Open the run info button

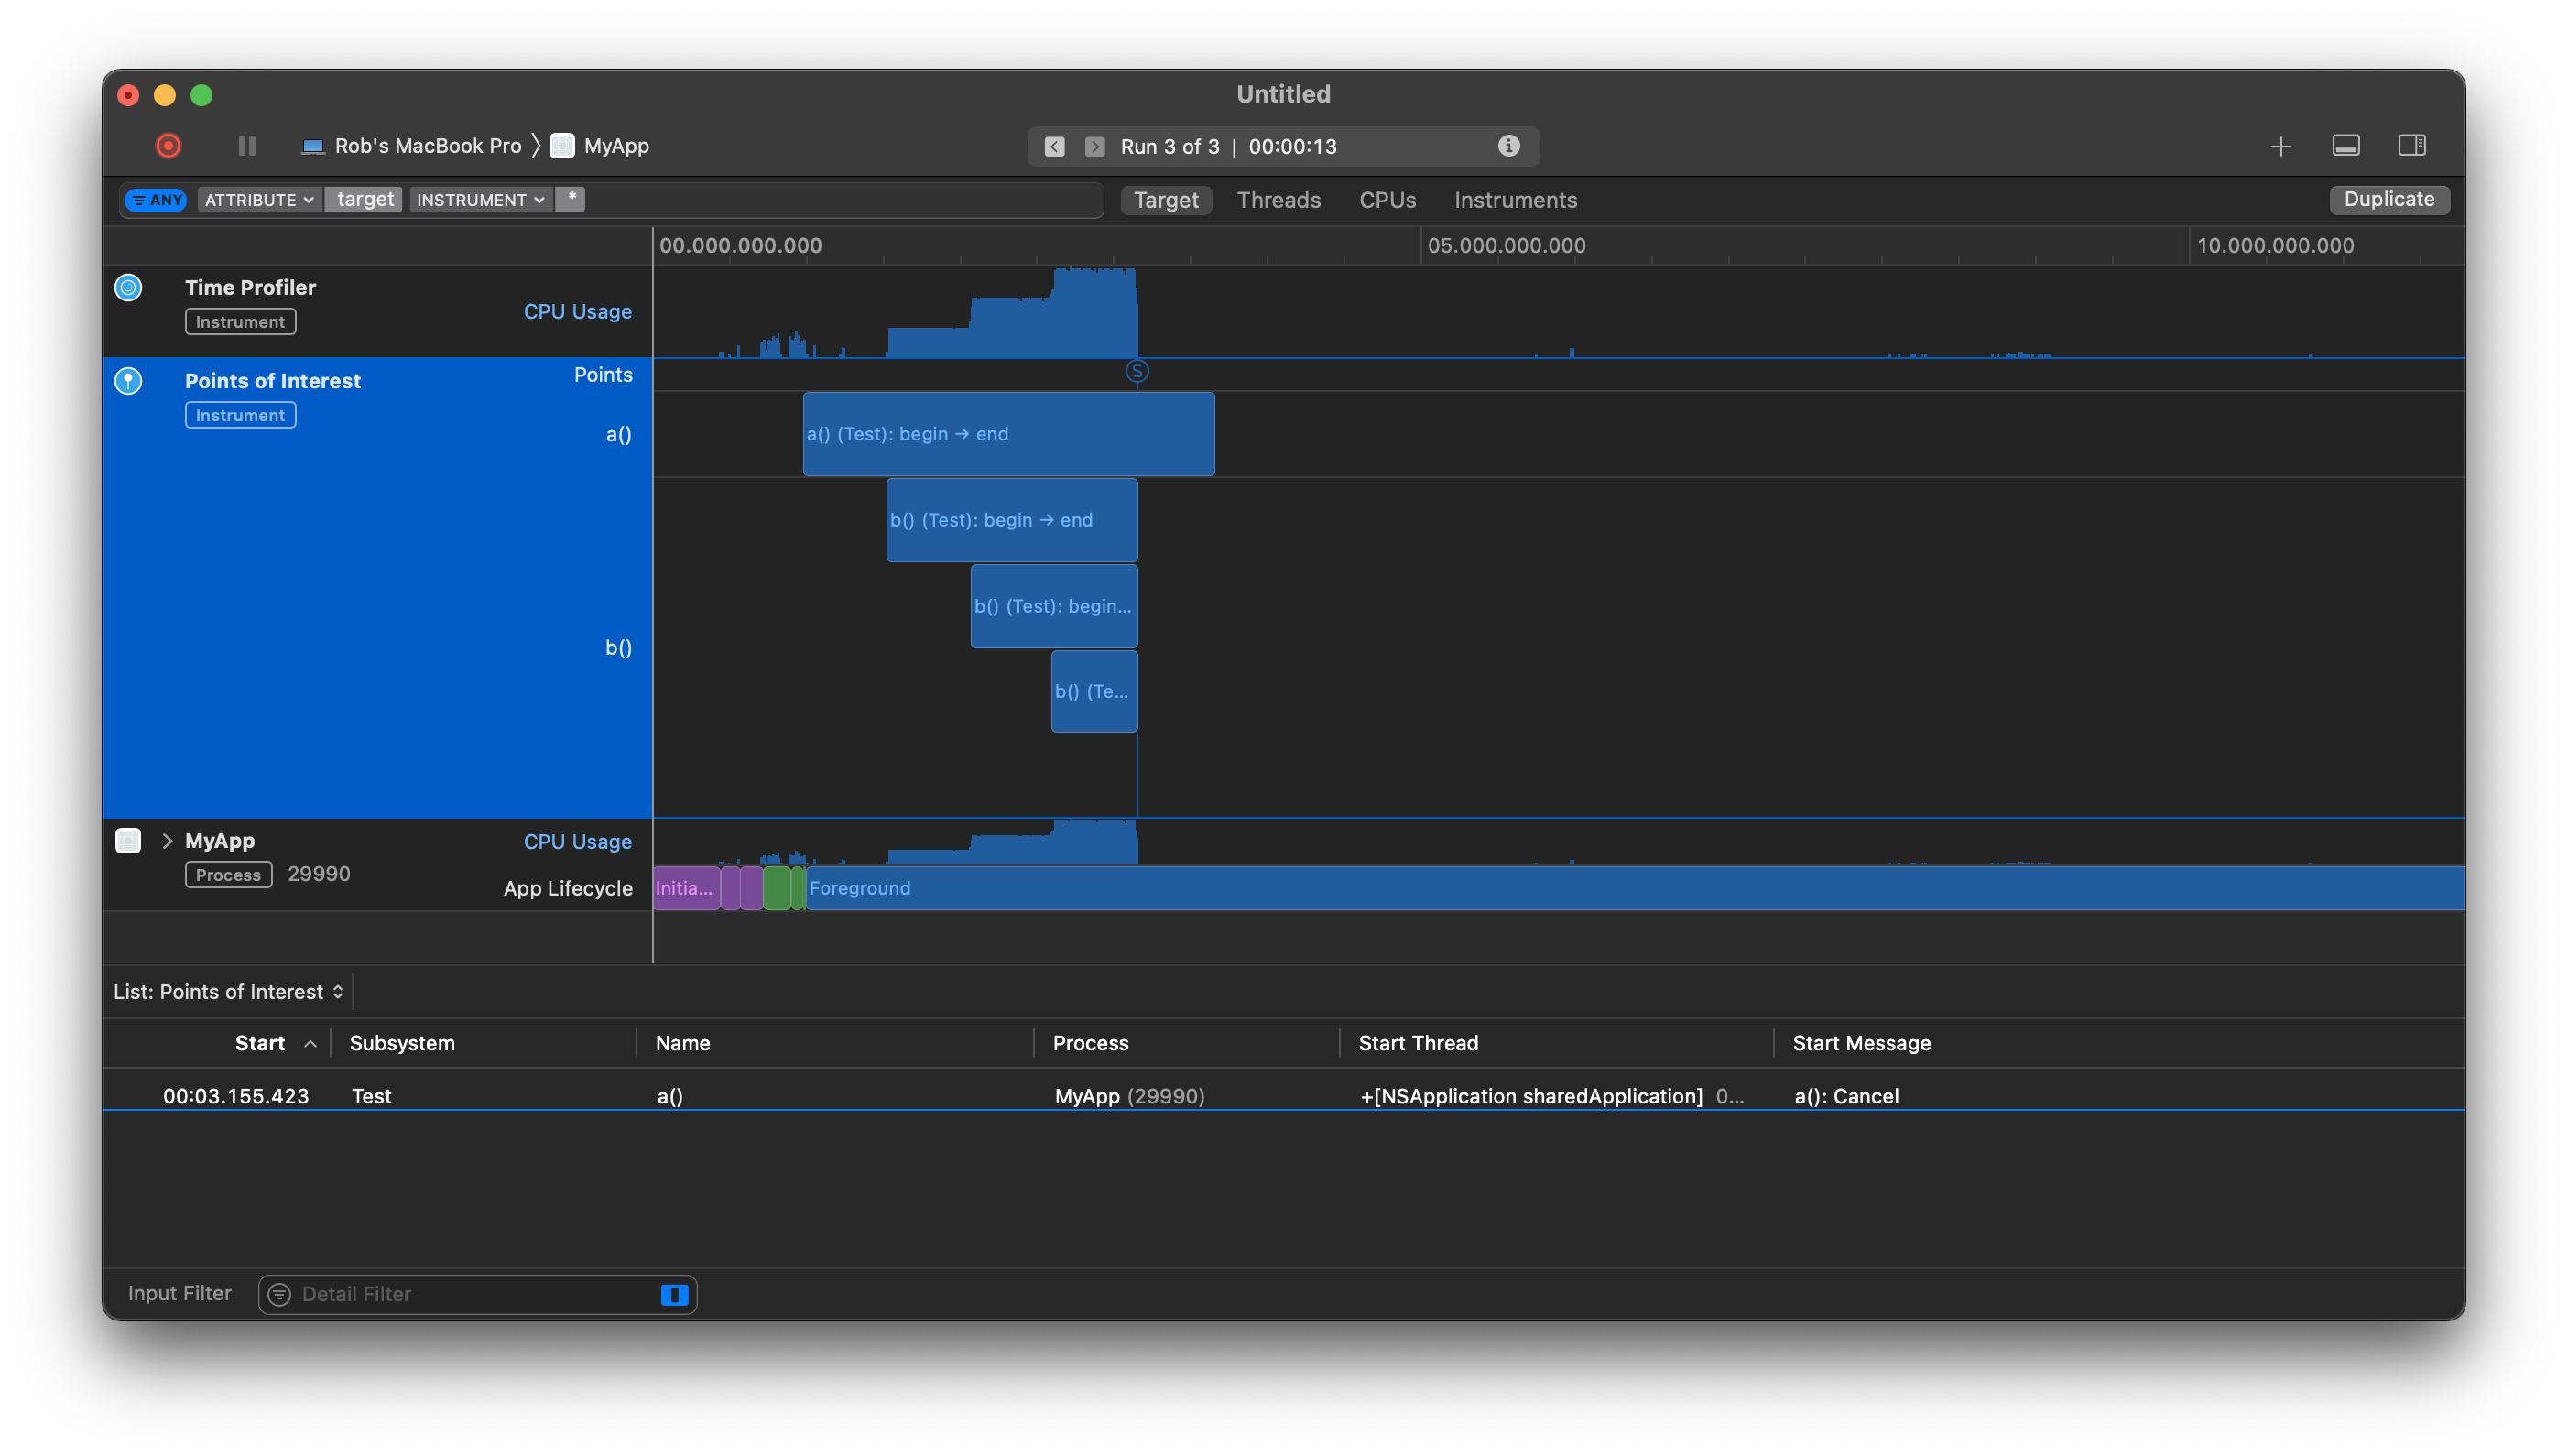point(1508,146)
